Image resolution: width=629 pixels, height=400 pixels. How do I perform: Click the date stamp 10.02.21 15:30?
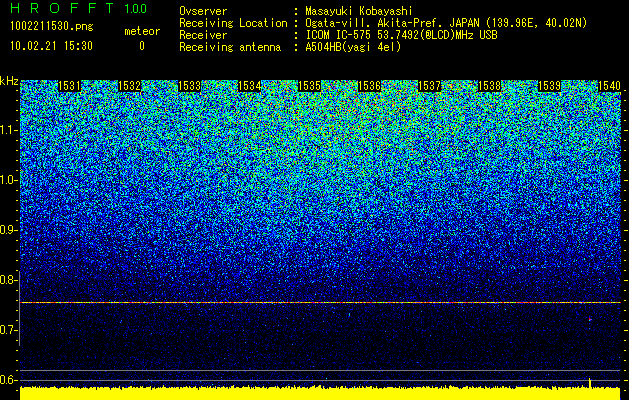point(51,46)
